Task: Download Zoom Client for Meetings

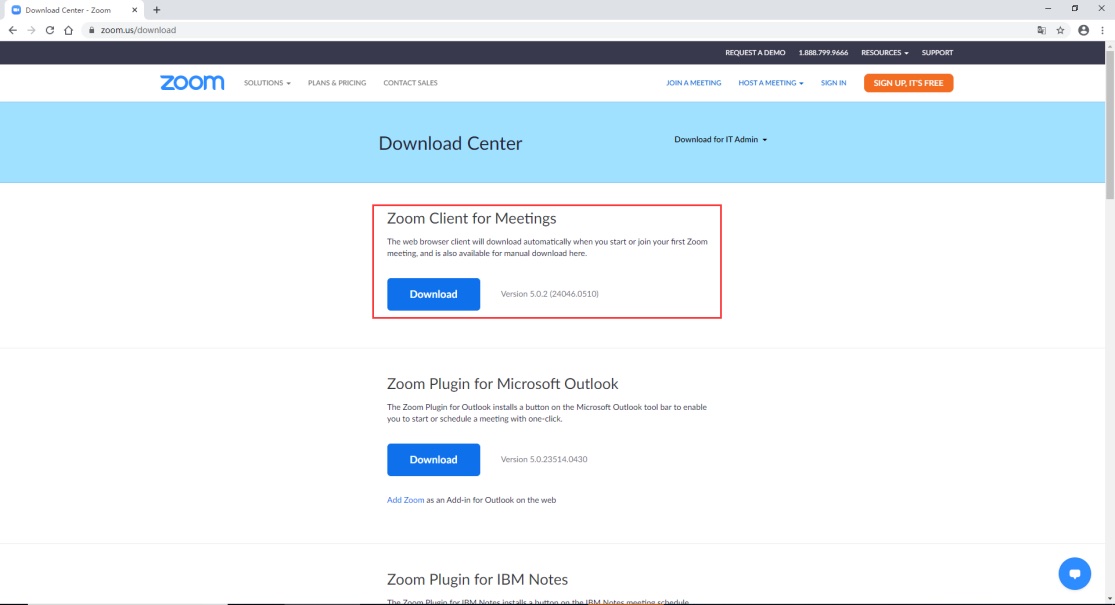Action: 433,294
